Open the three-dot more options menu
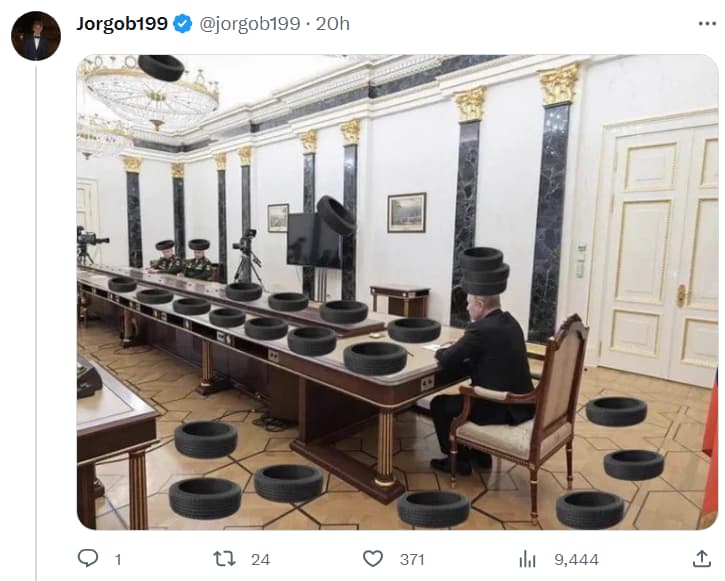Image resolution: width=725 pixels, height=581 pixels. [707, 24]
